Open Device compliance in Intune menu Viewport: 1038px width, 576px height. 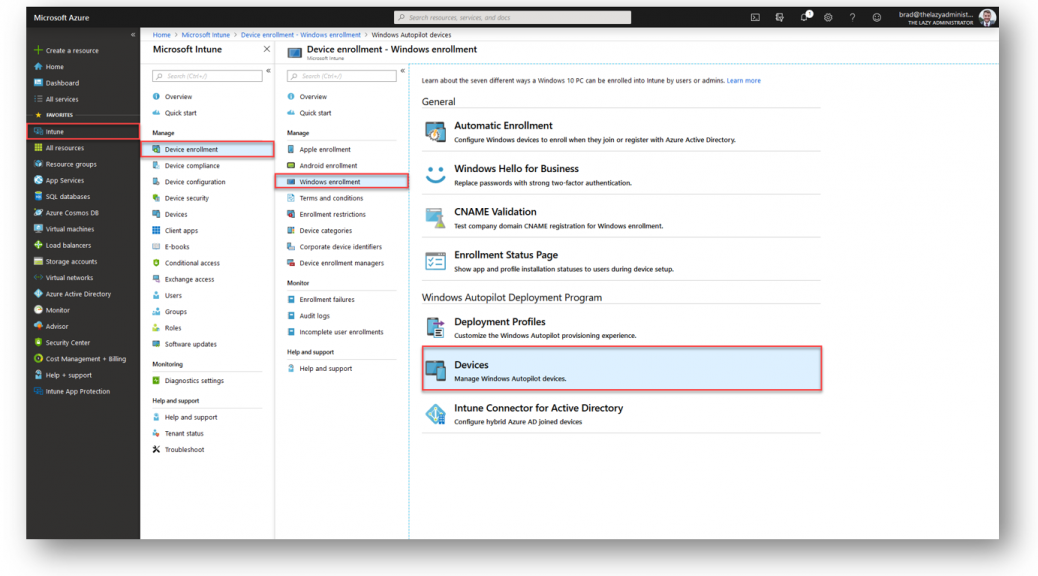[192, 166]
